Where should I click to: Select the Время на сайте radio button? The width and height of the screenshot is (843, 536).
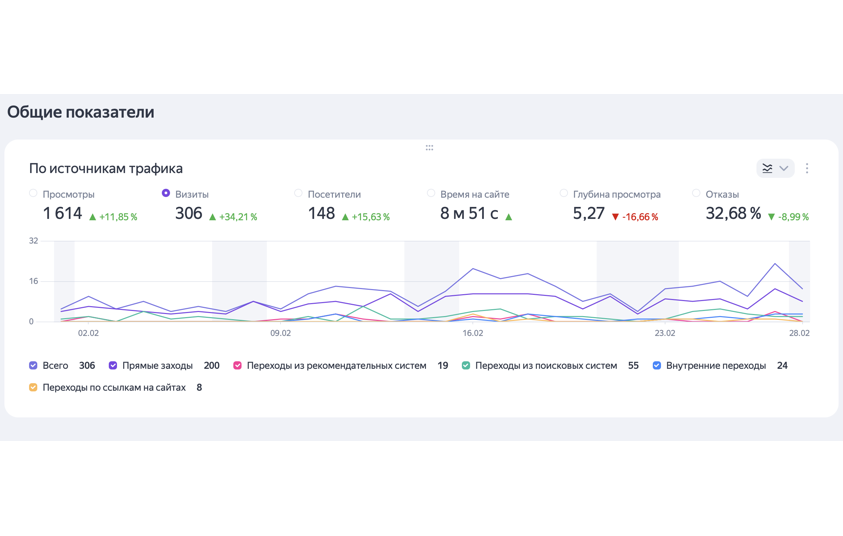pos(431,193)
